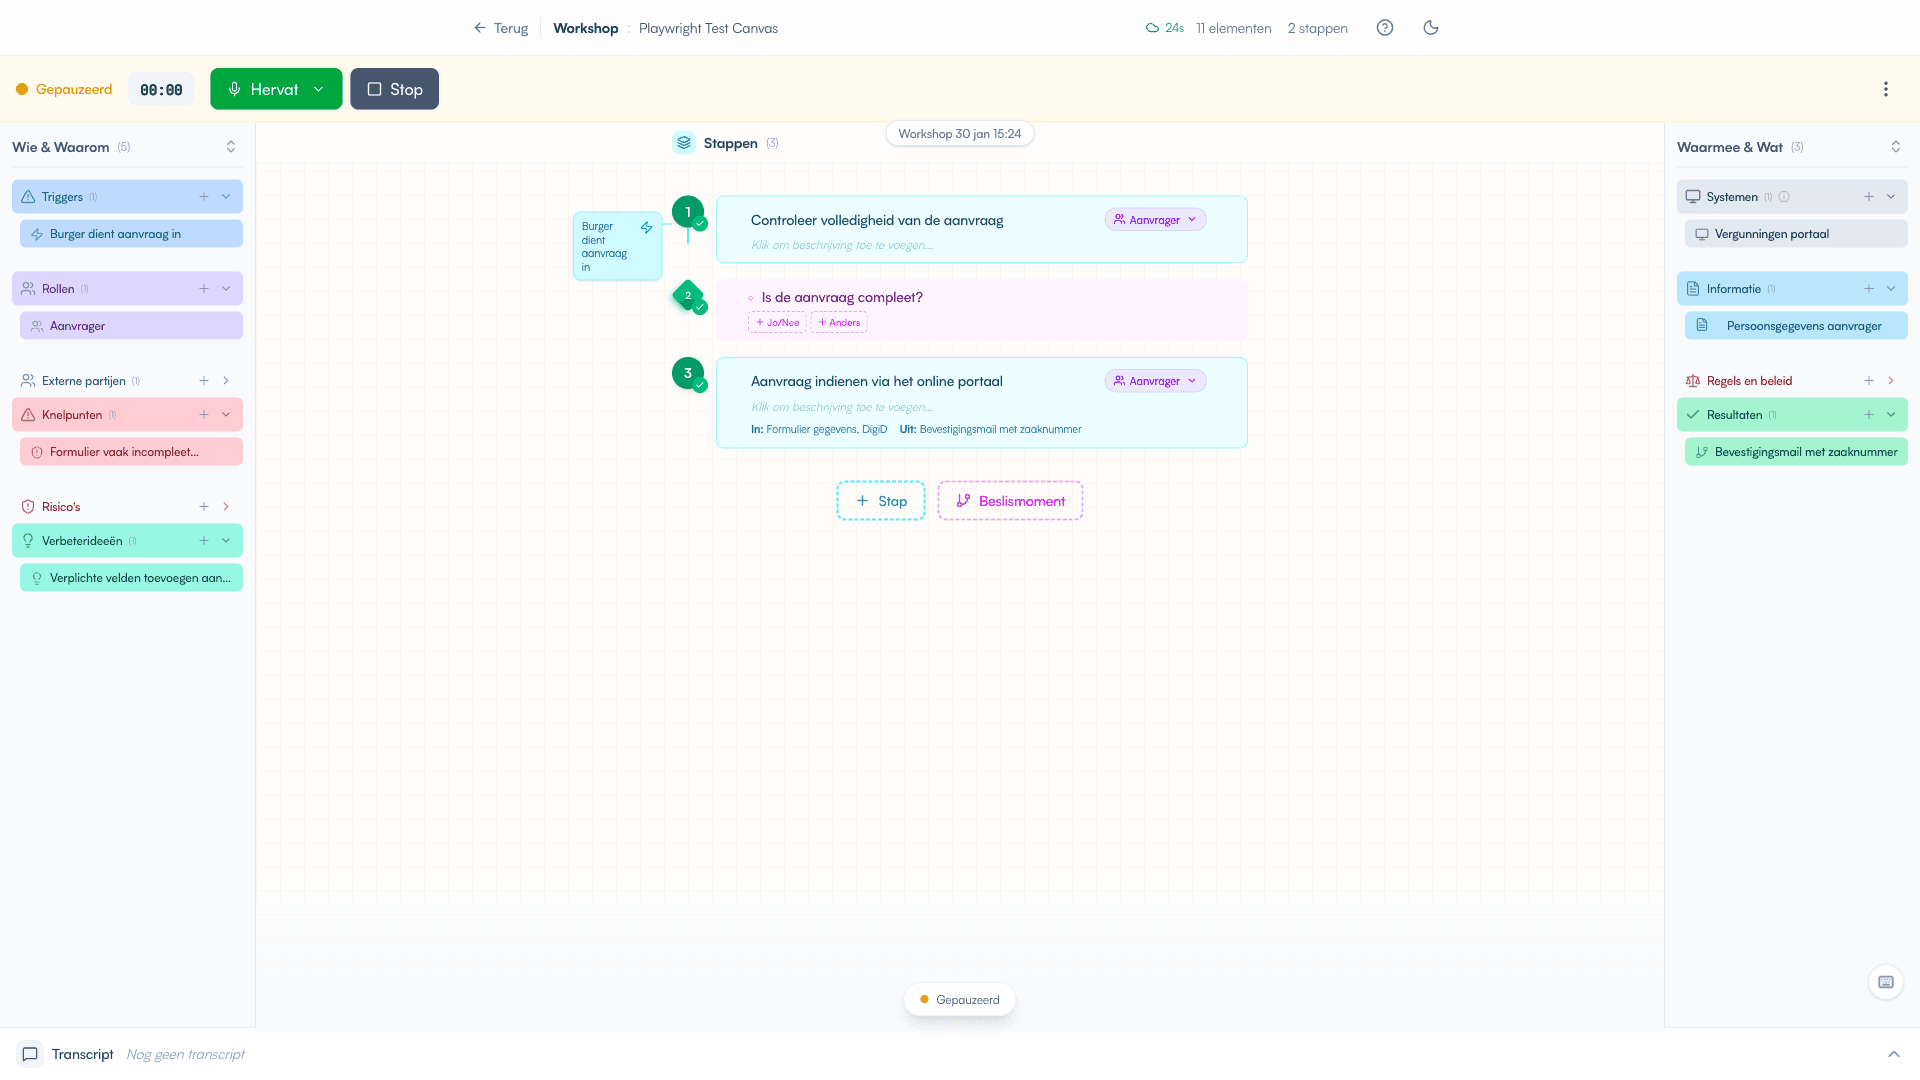The height and width of the screenshot is (1080, 1920).
Task: Click the Systemen info icon
Action: pyautogui.click(x=1784, y=197)
